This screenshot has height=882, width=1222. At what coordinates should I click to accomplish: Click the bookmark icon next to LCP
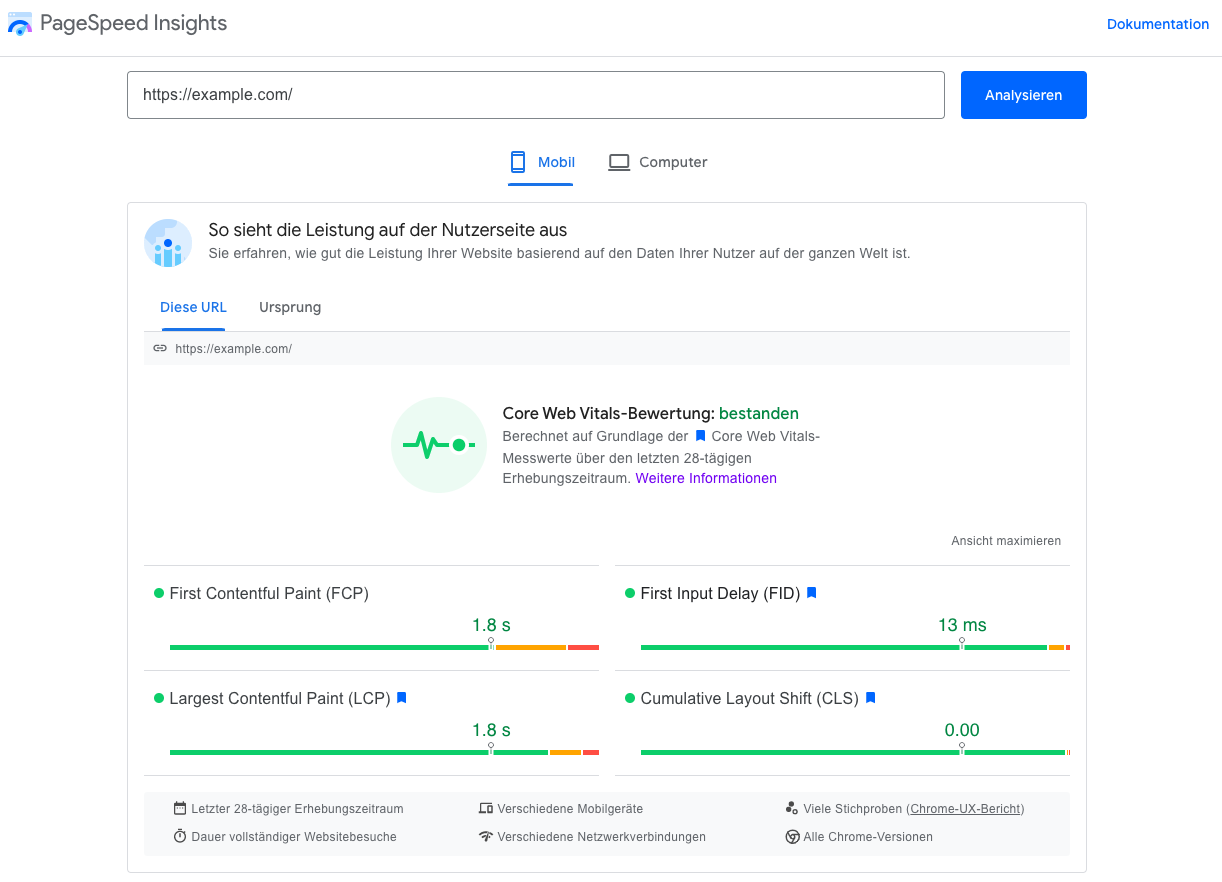pos(402,698)
